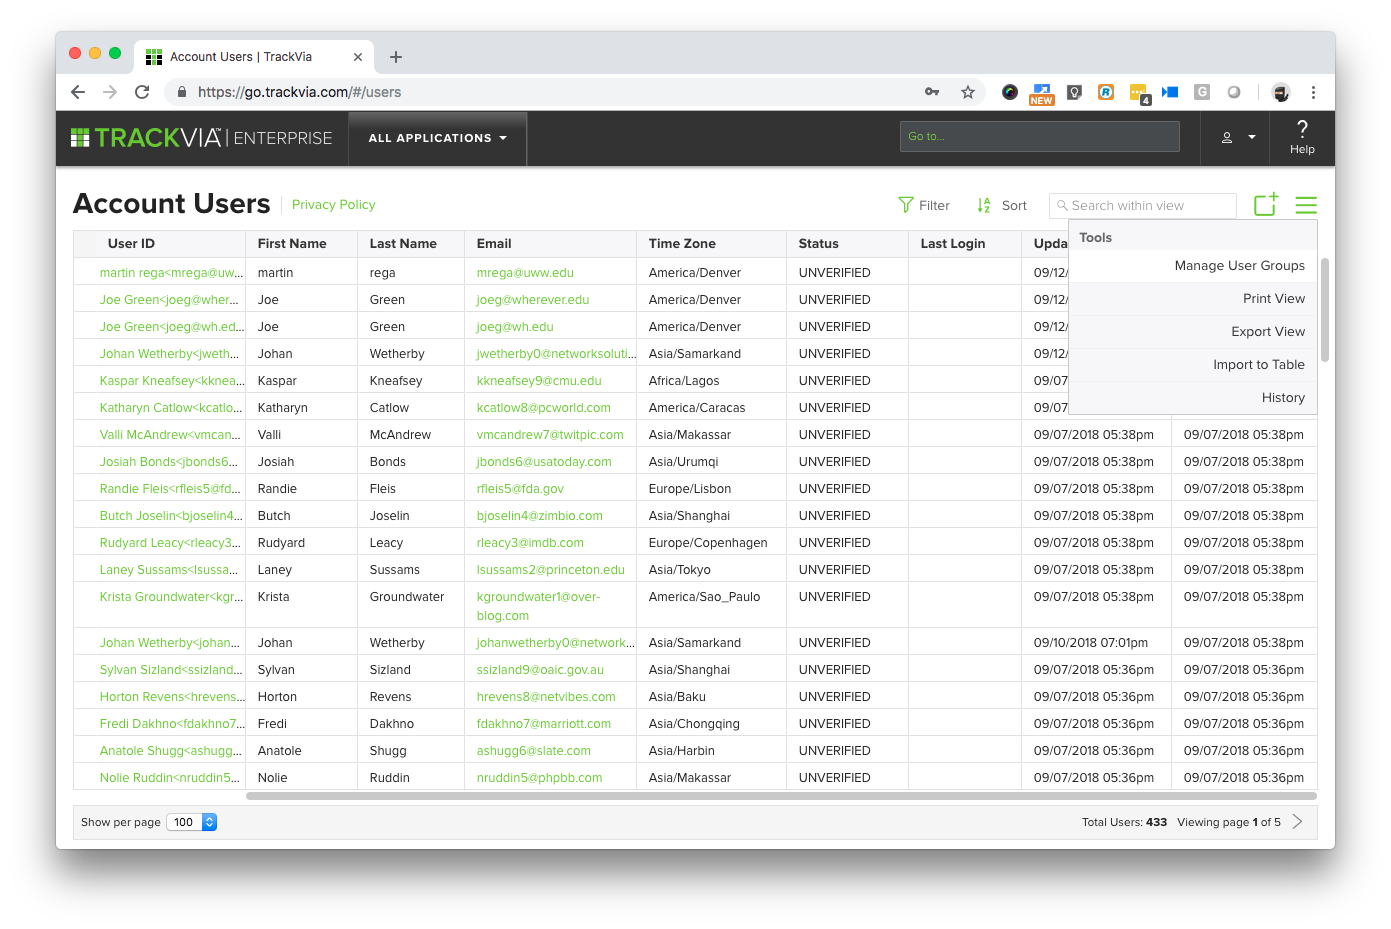The width and height of the screenshot is (1391, 929).
Task: Email mrega@uww.edu link
Action: 525,273
